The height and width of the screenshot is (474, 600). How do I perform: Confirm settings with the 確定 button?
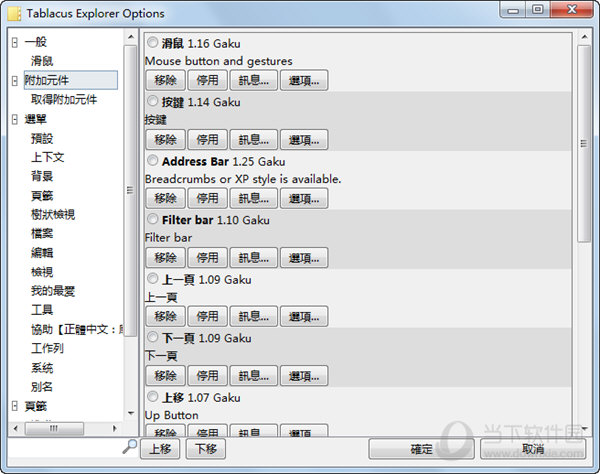point(421,449)
